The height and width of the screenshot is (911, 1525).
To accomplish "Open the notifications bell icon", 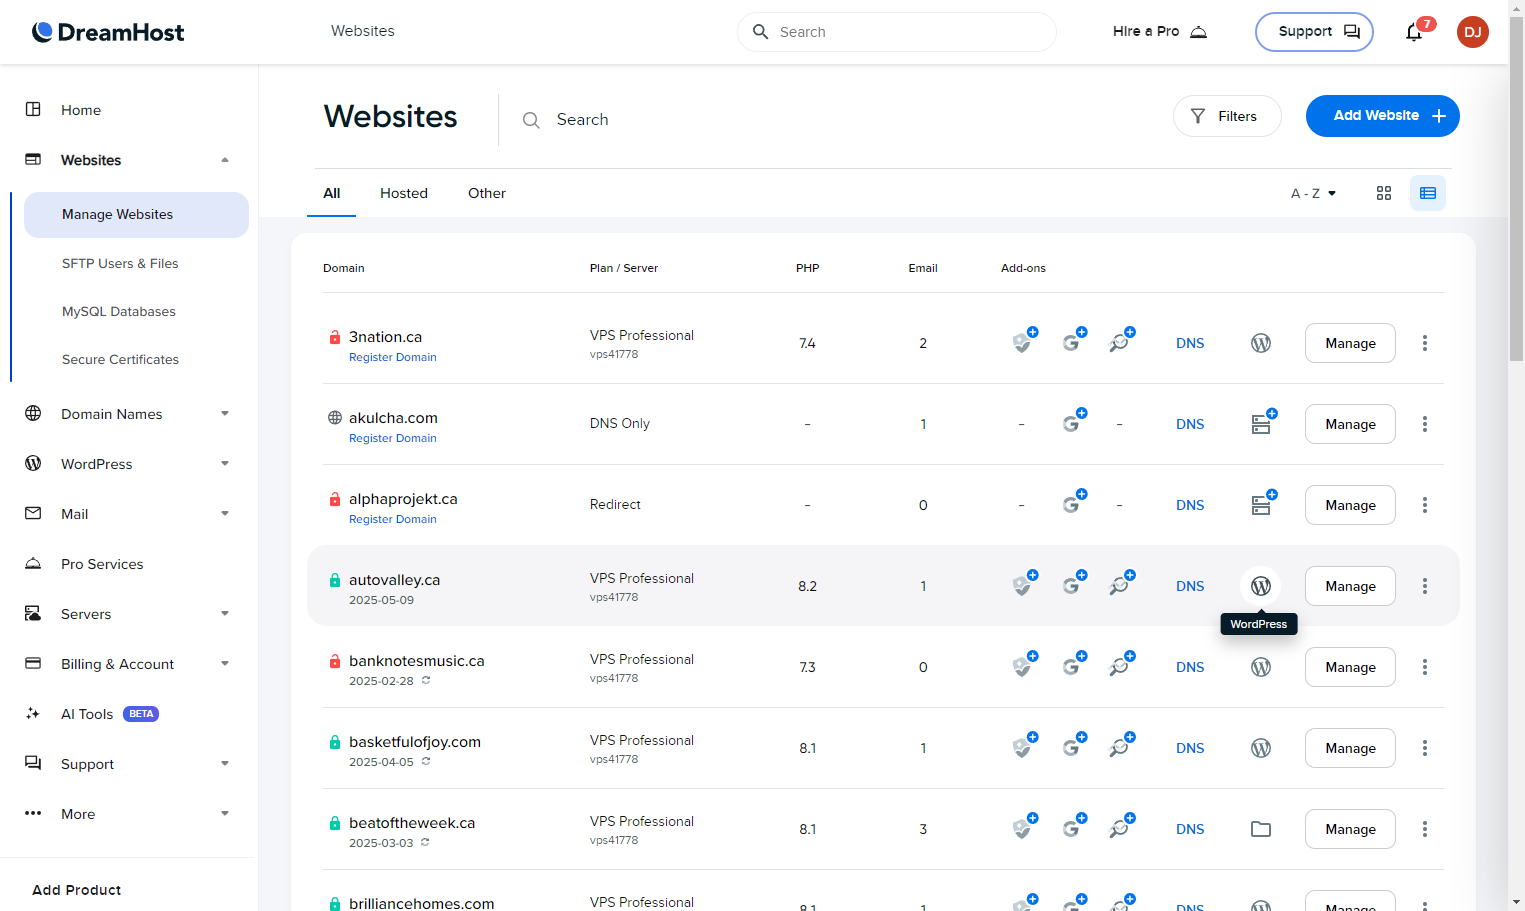I will pyautogui.click(x=1414, y=32).
